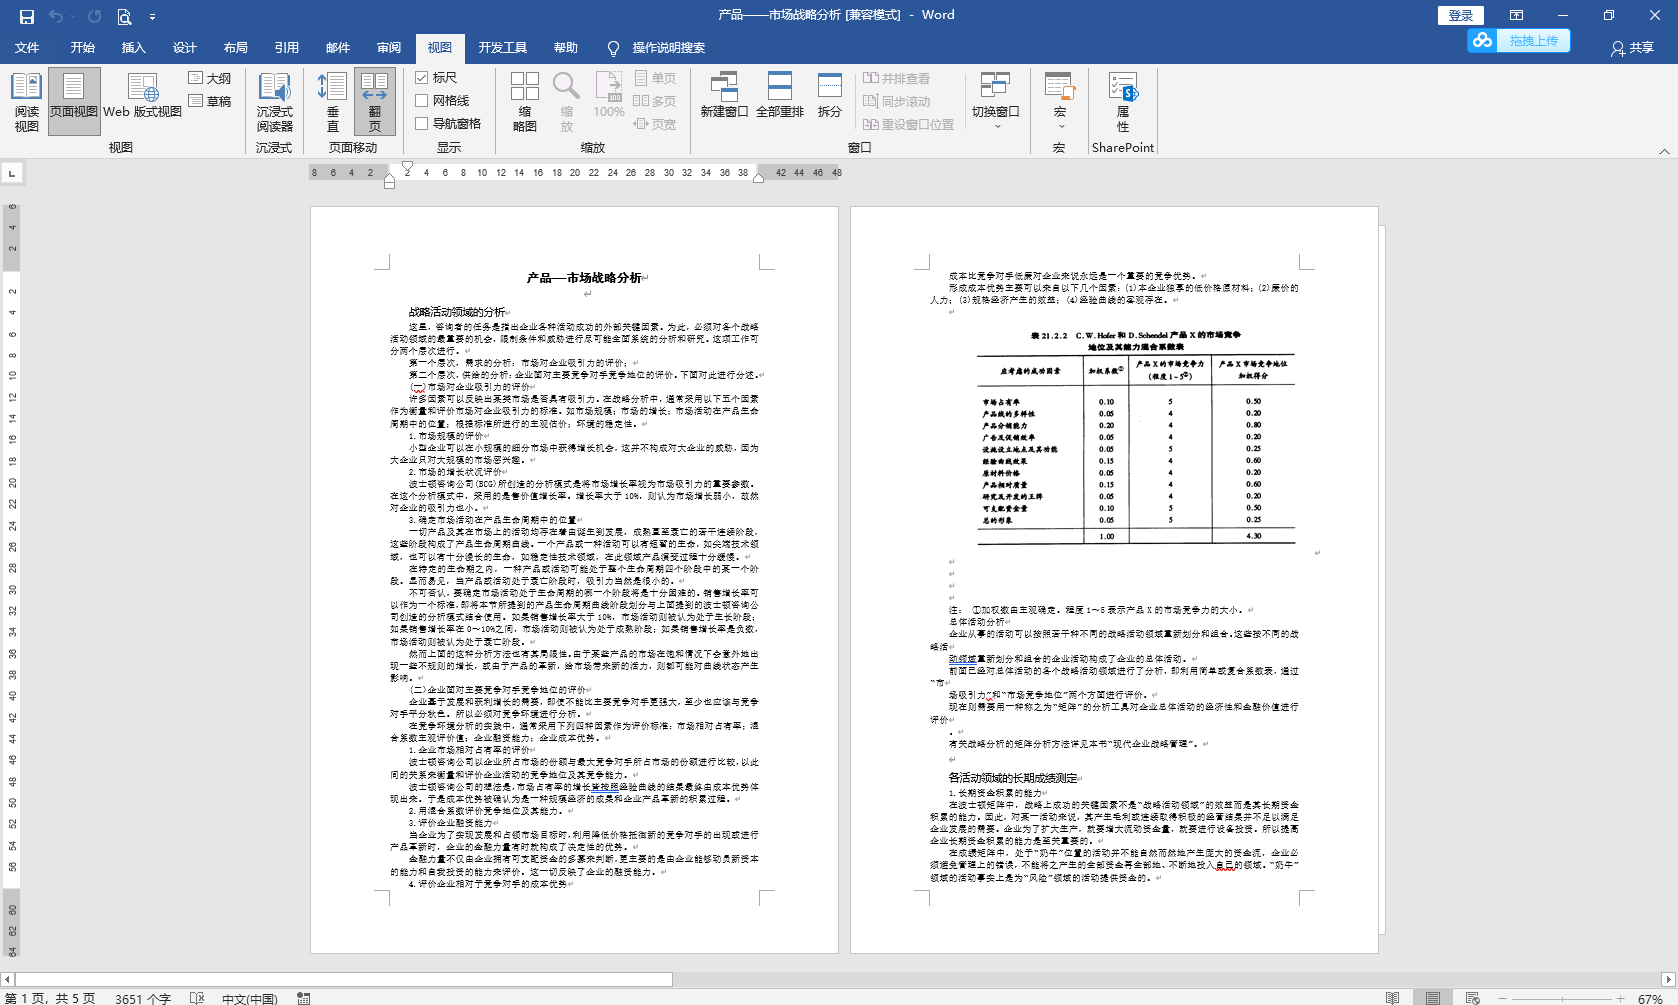Select 垂直 vertical page movement
Screen dimensions: 1678x1005
click(333, 101)
